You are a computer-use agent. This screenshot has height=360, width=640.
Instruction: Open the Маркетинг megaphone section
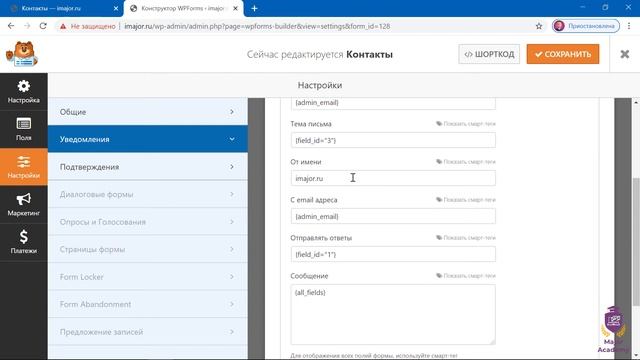click(24, 204)
